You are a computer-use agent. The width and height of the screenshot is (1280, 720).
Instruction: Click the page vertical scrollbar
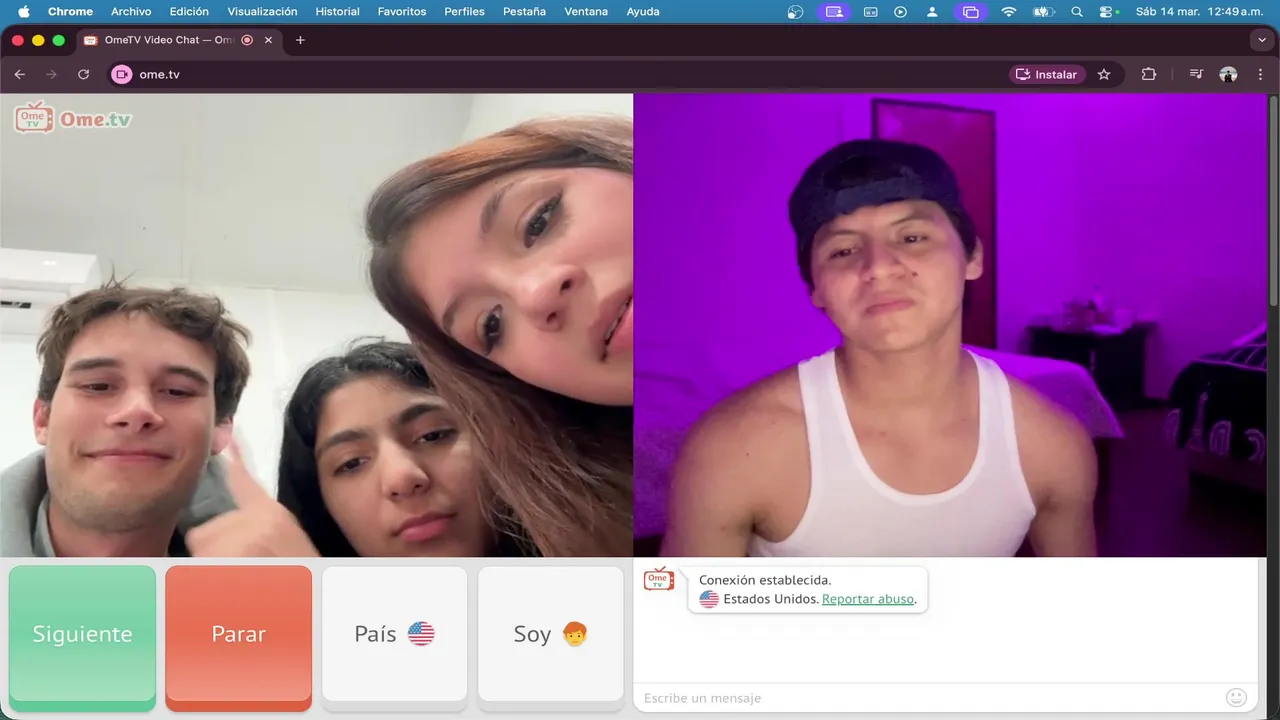[1273, 200]
